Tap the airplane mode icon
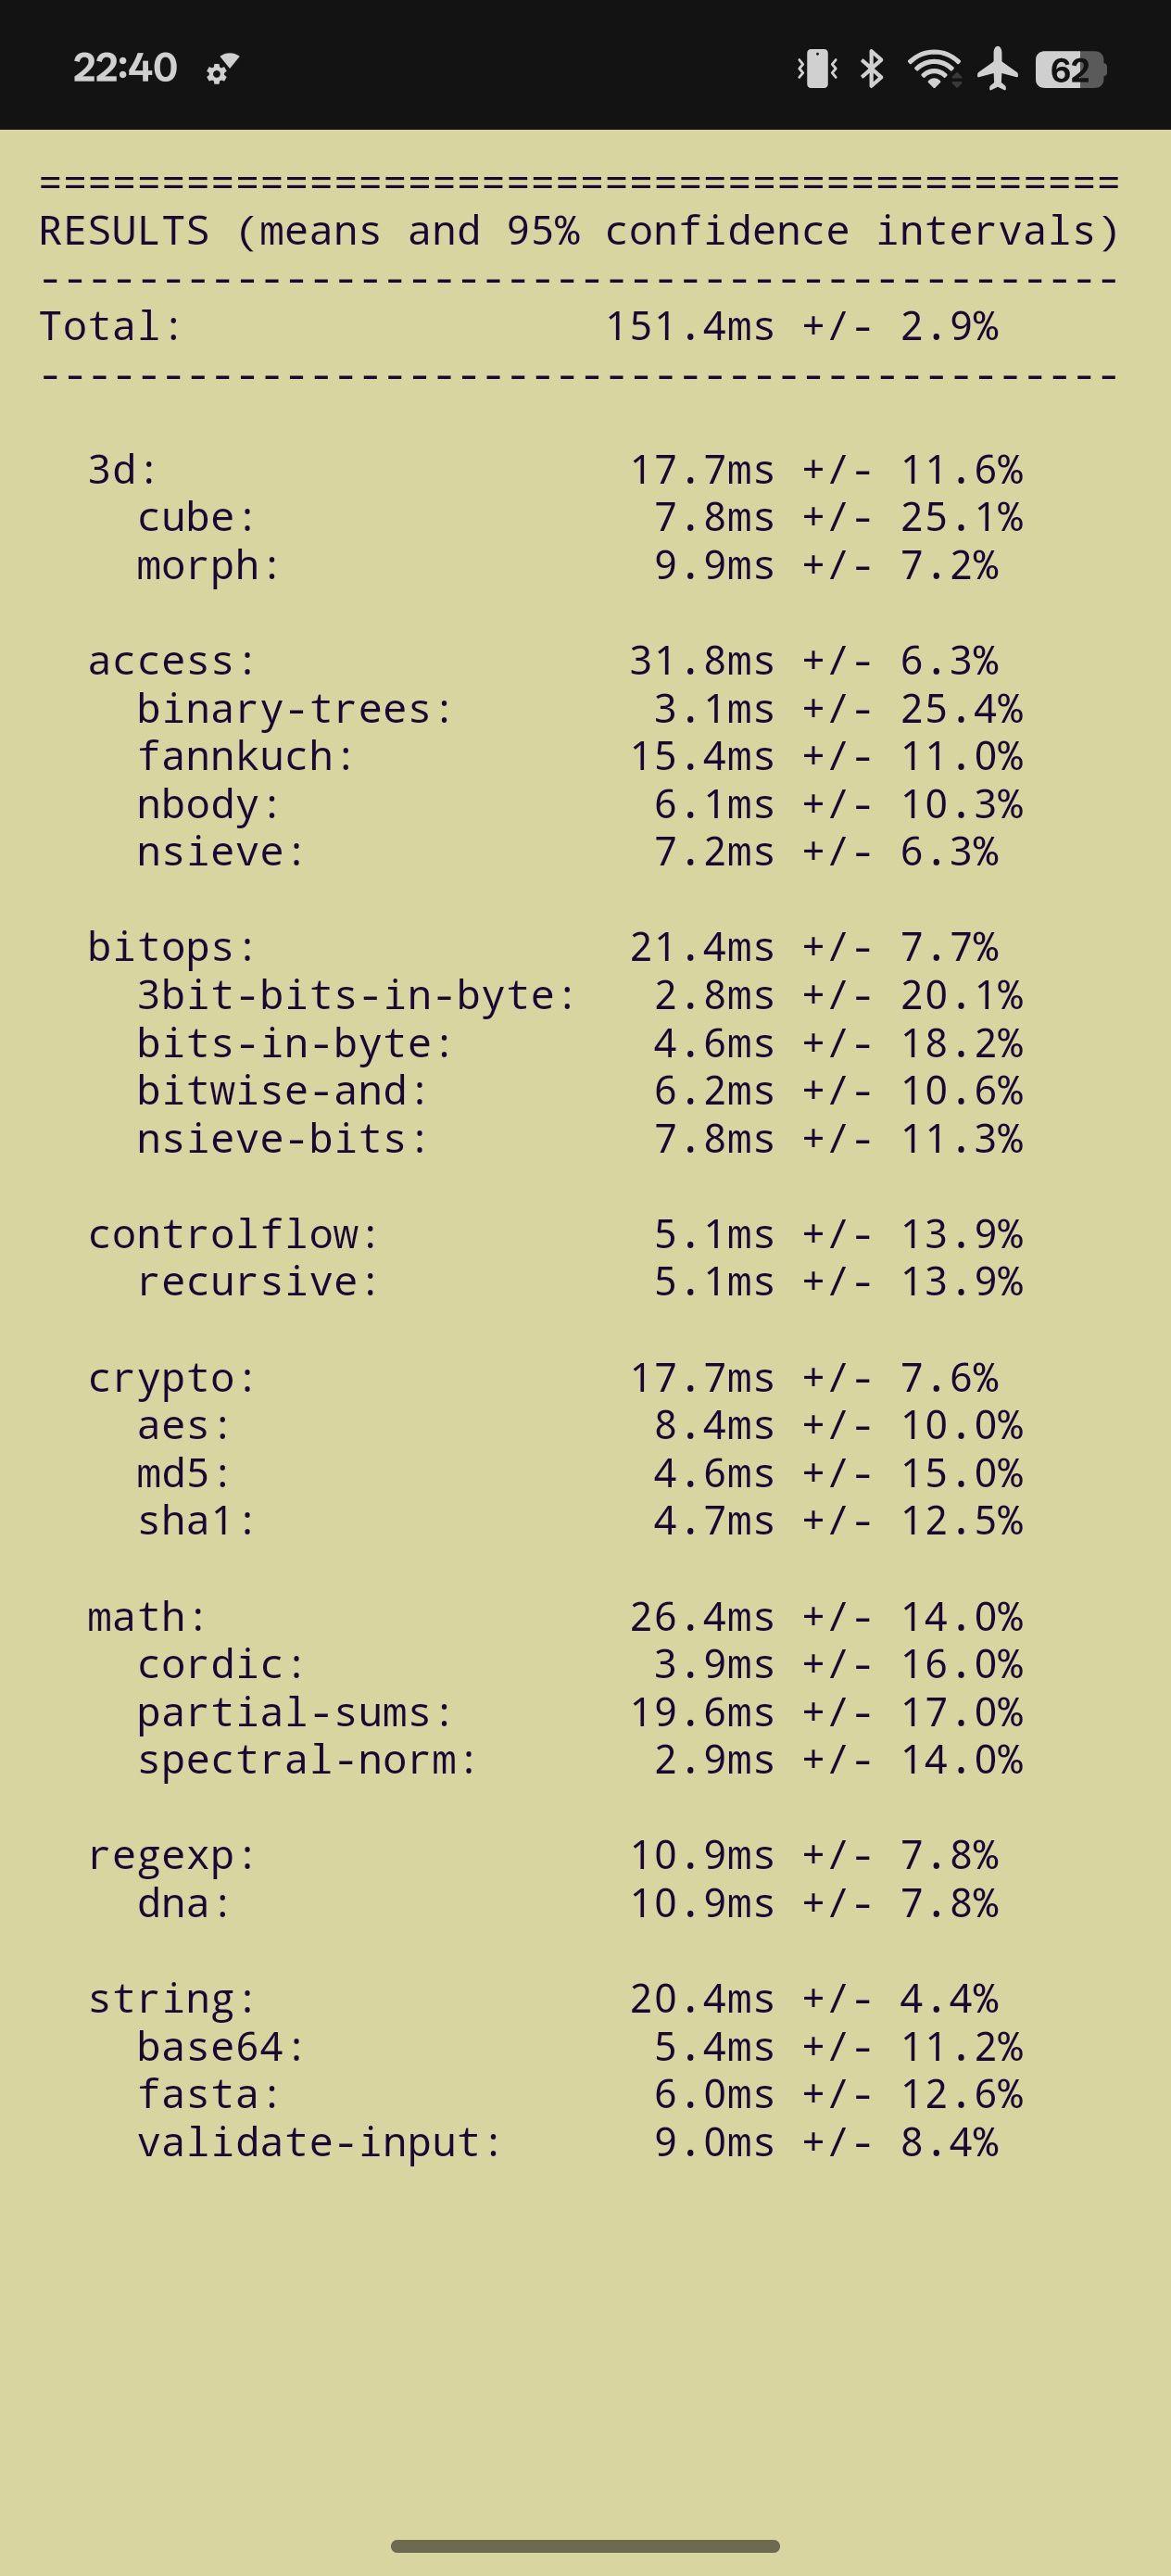 (x=998, y=69)
